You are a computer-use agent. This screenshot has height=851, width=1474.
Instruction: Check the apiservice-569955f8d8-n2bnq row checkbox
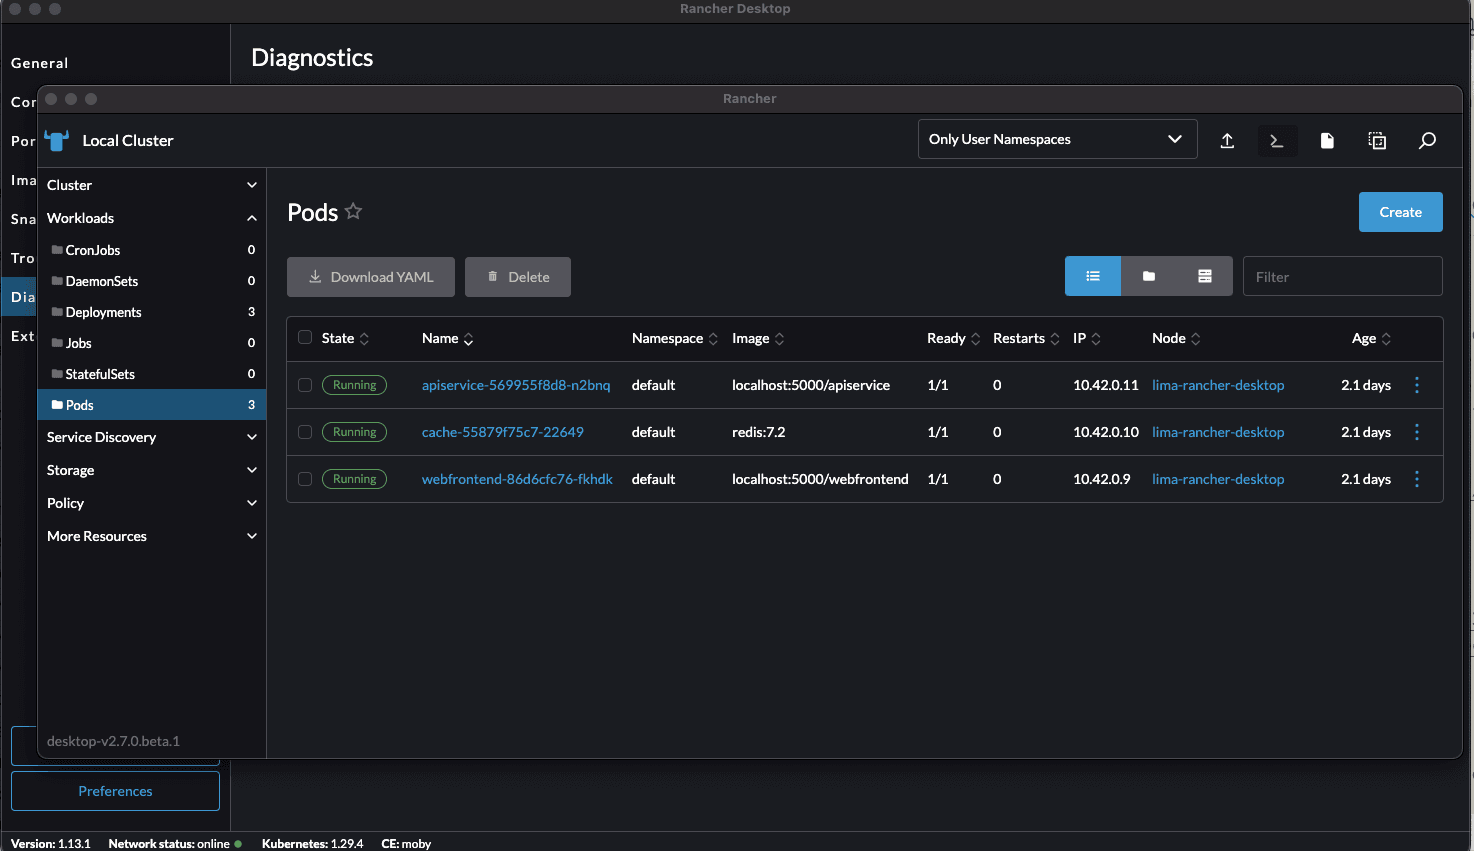pos(305,385)
